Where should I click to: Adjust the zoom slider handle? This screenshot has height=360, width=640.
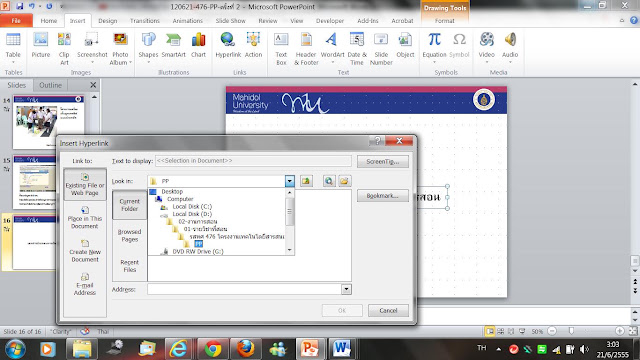tap(571, 331)
